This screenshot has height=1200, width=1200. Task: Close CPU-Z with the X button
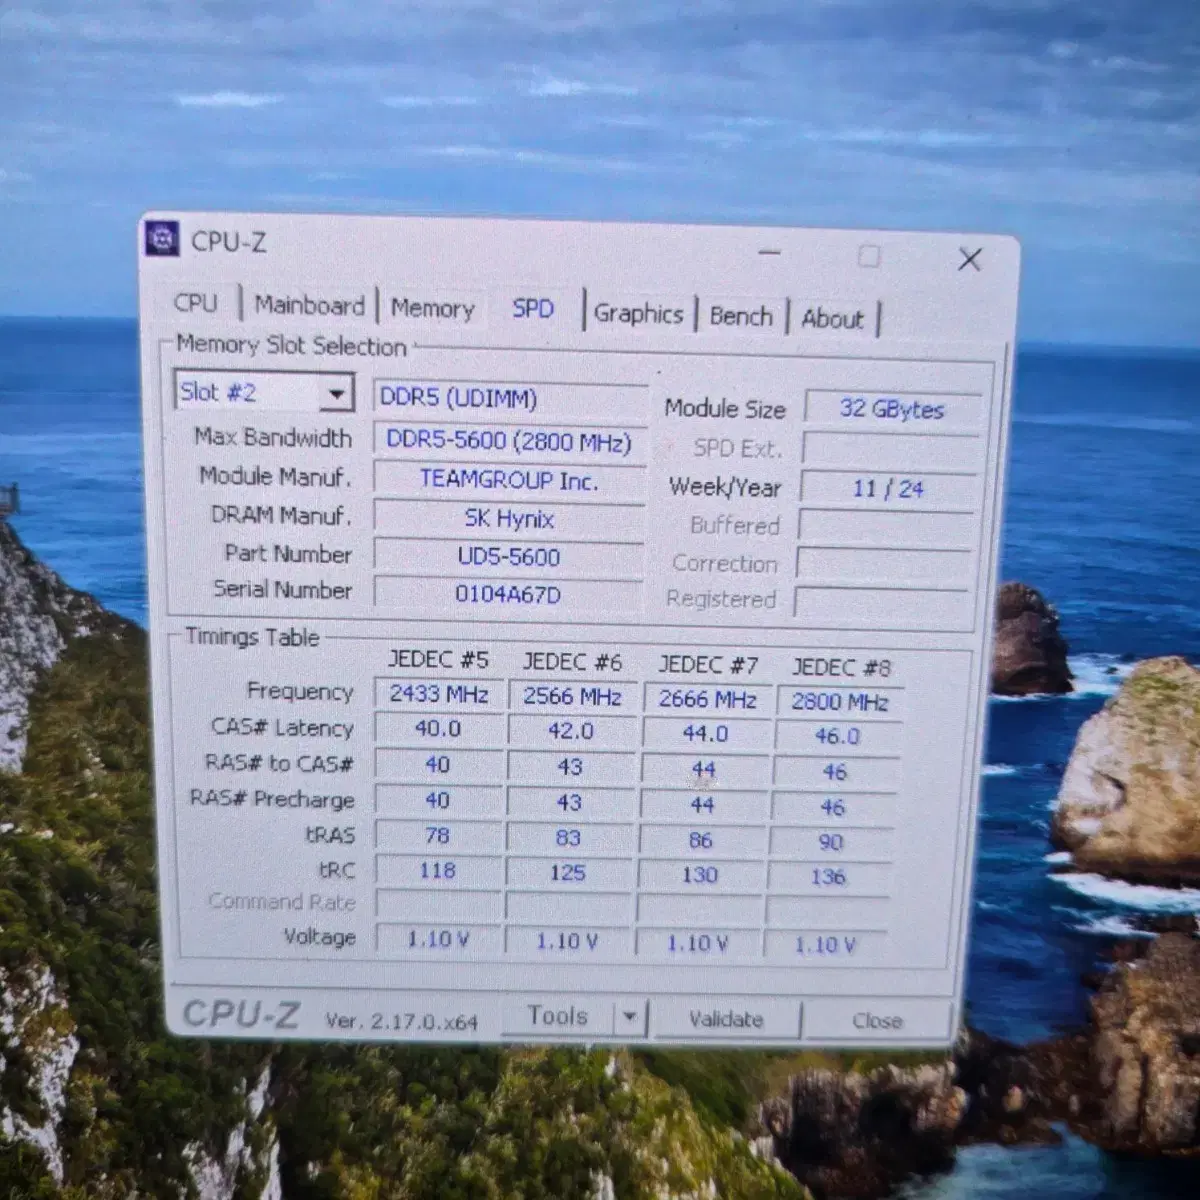tap(969, 260)
